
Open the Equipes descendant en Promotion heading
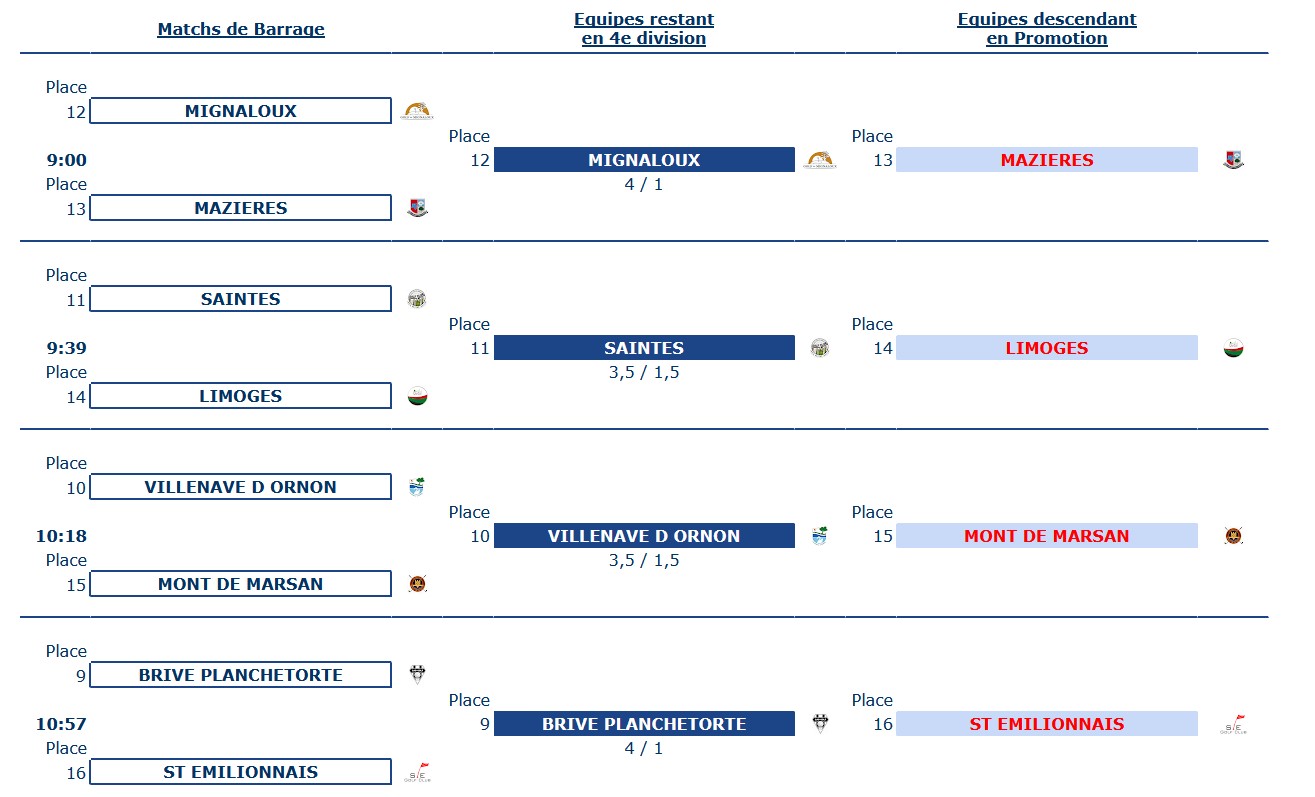(1047, 29)
